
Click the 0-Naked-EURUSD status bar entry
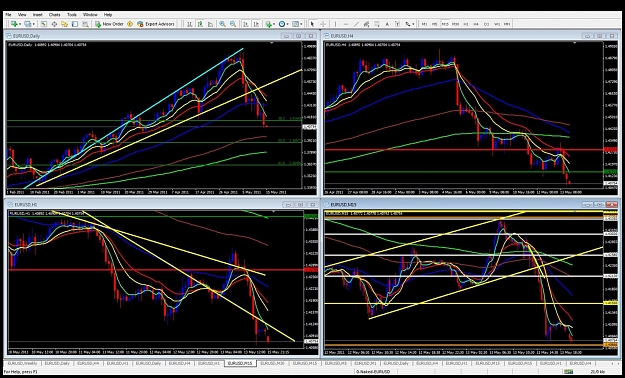(373, 372)
